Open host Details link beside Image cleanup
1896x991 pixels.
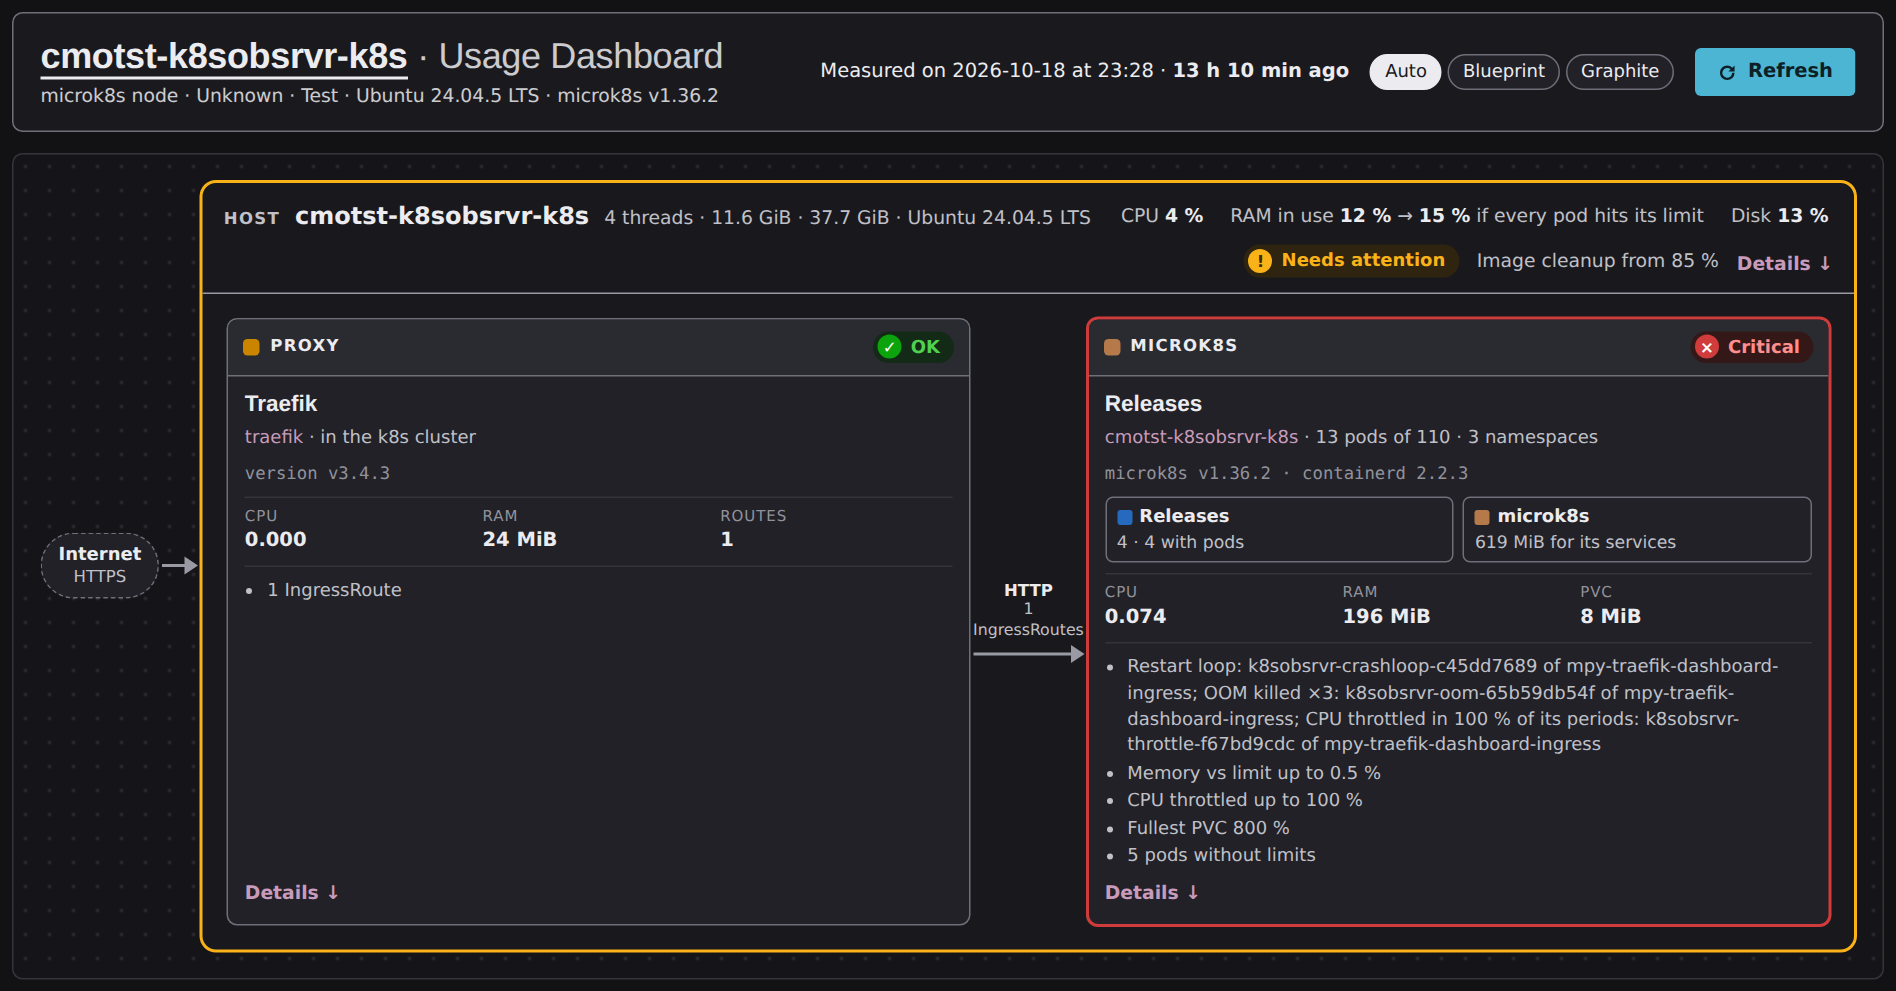(1783, 263)
